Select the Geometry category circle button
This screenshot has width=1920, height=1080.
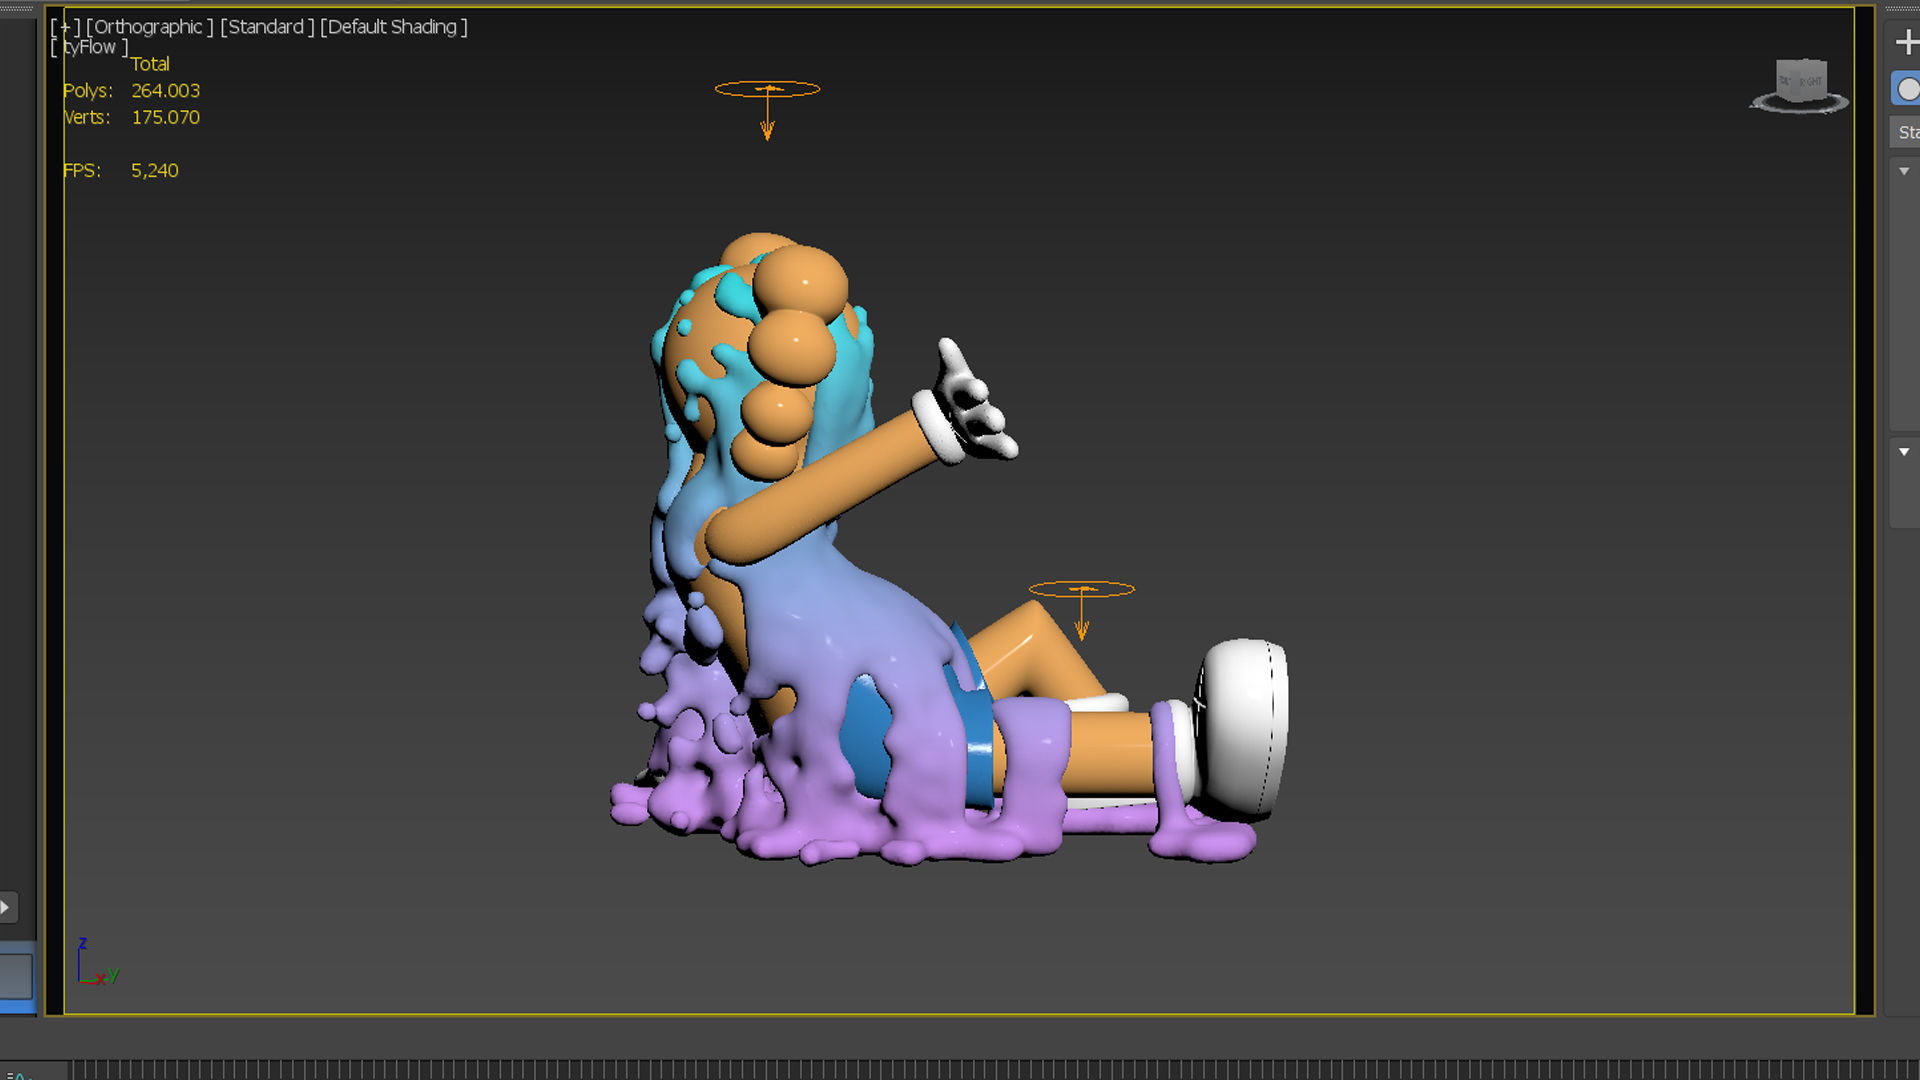pyautogui.click(x=1907, y=89)
